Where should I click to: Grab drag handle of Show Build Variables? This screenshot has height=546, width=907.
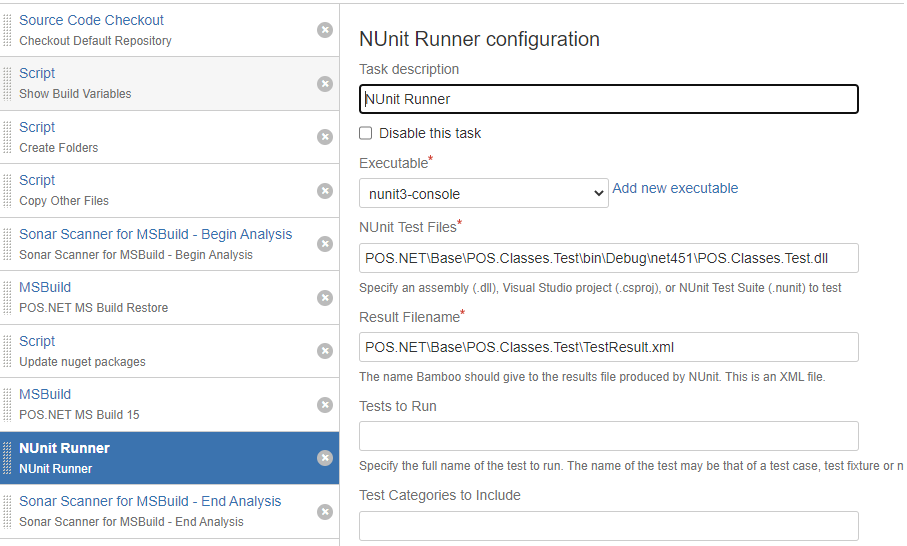click(8, 84)
